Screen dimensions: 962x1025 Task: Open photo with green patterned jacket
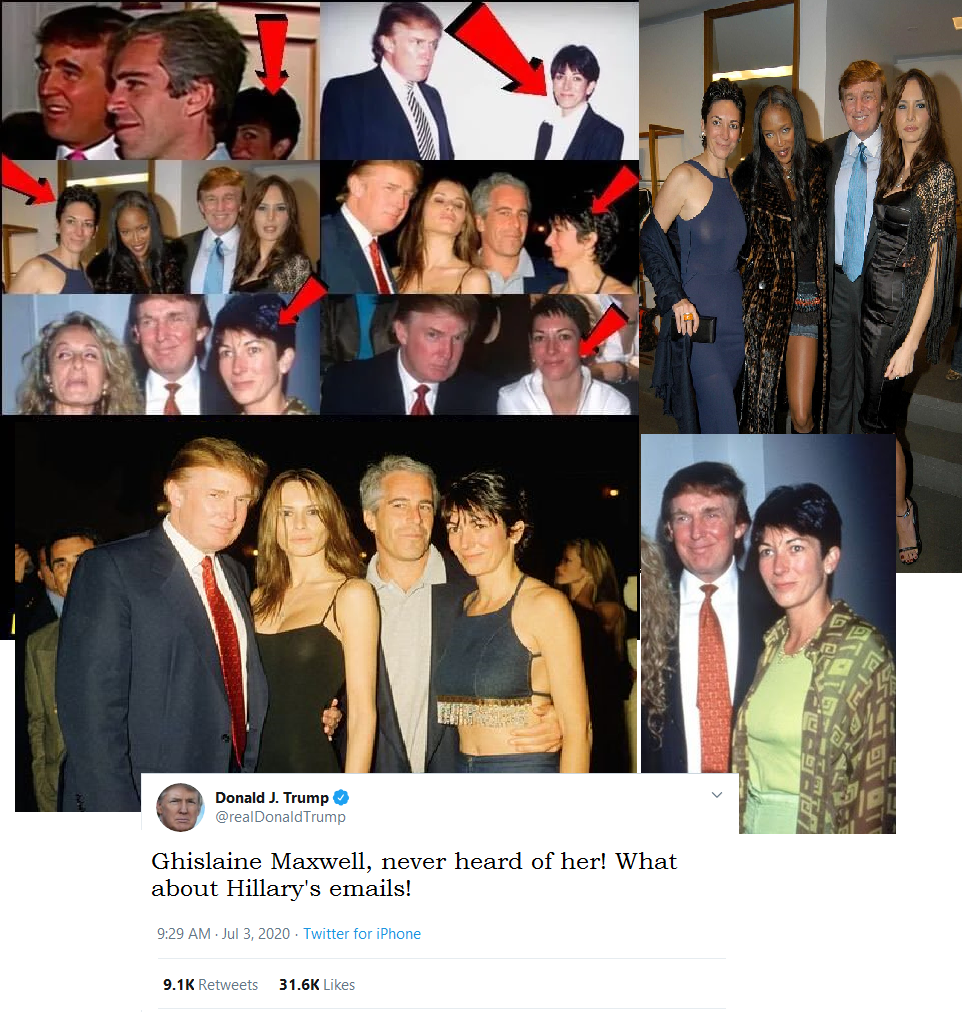click(x=768, y=633)
